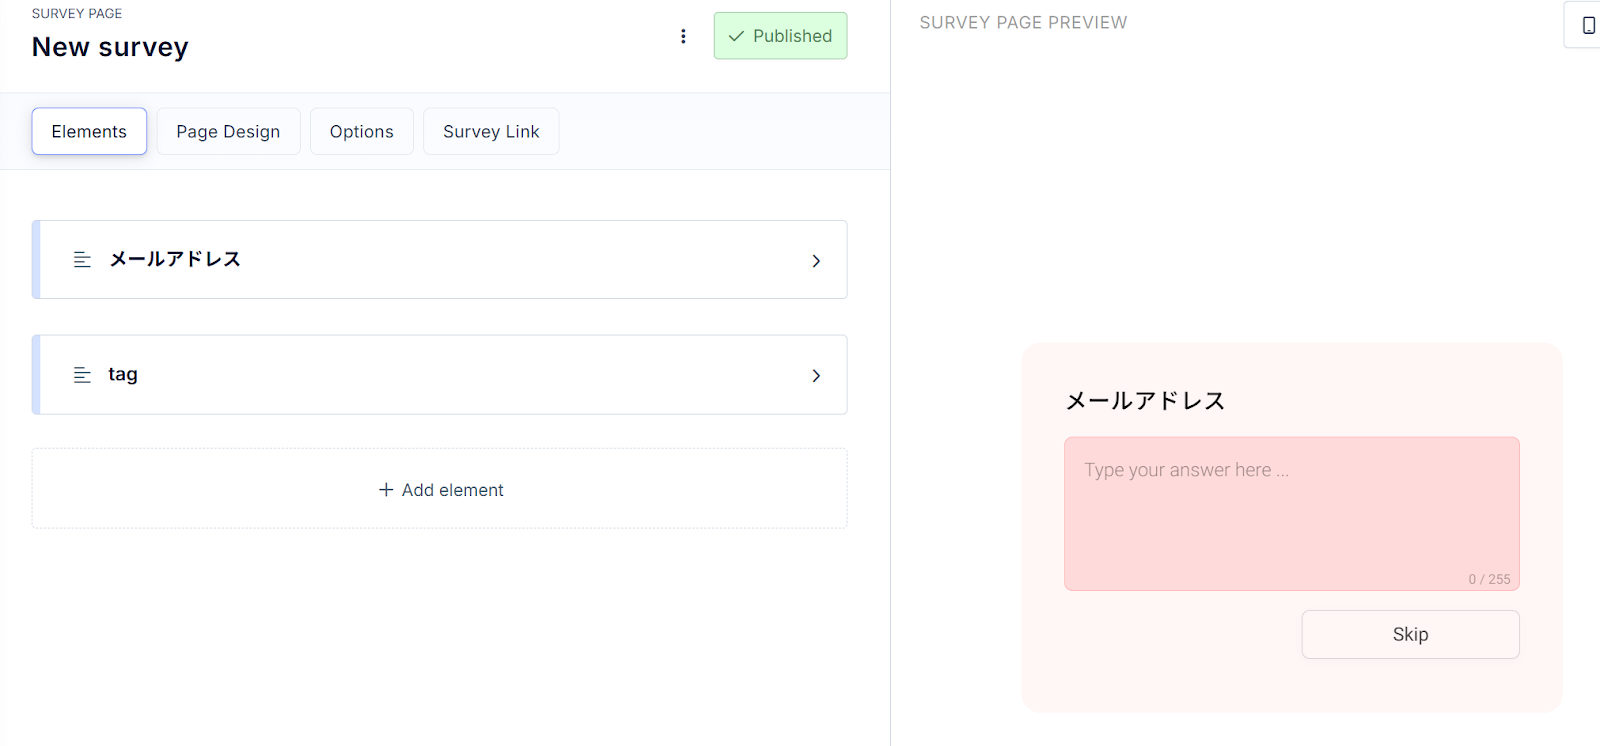Click the text icon beside メールアドレス element
Screen dimensions: 1600x746
(82, 260)
